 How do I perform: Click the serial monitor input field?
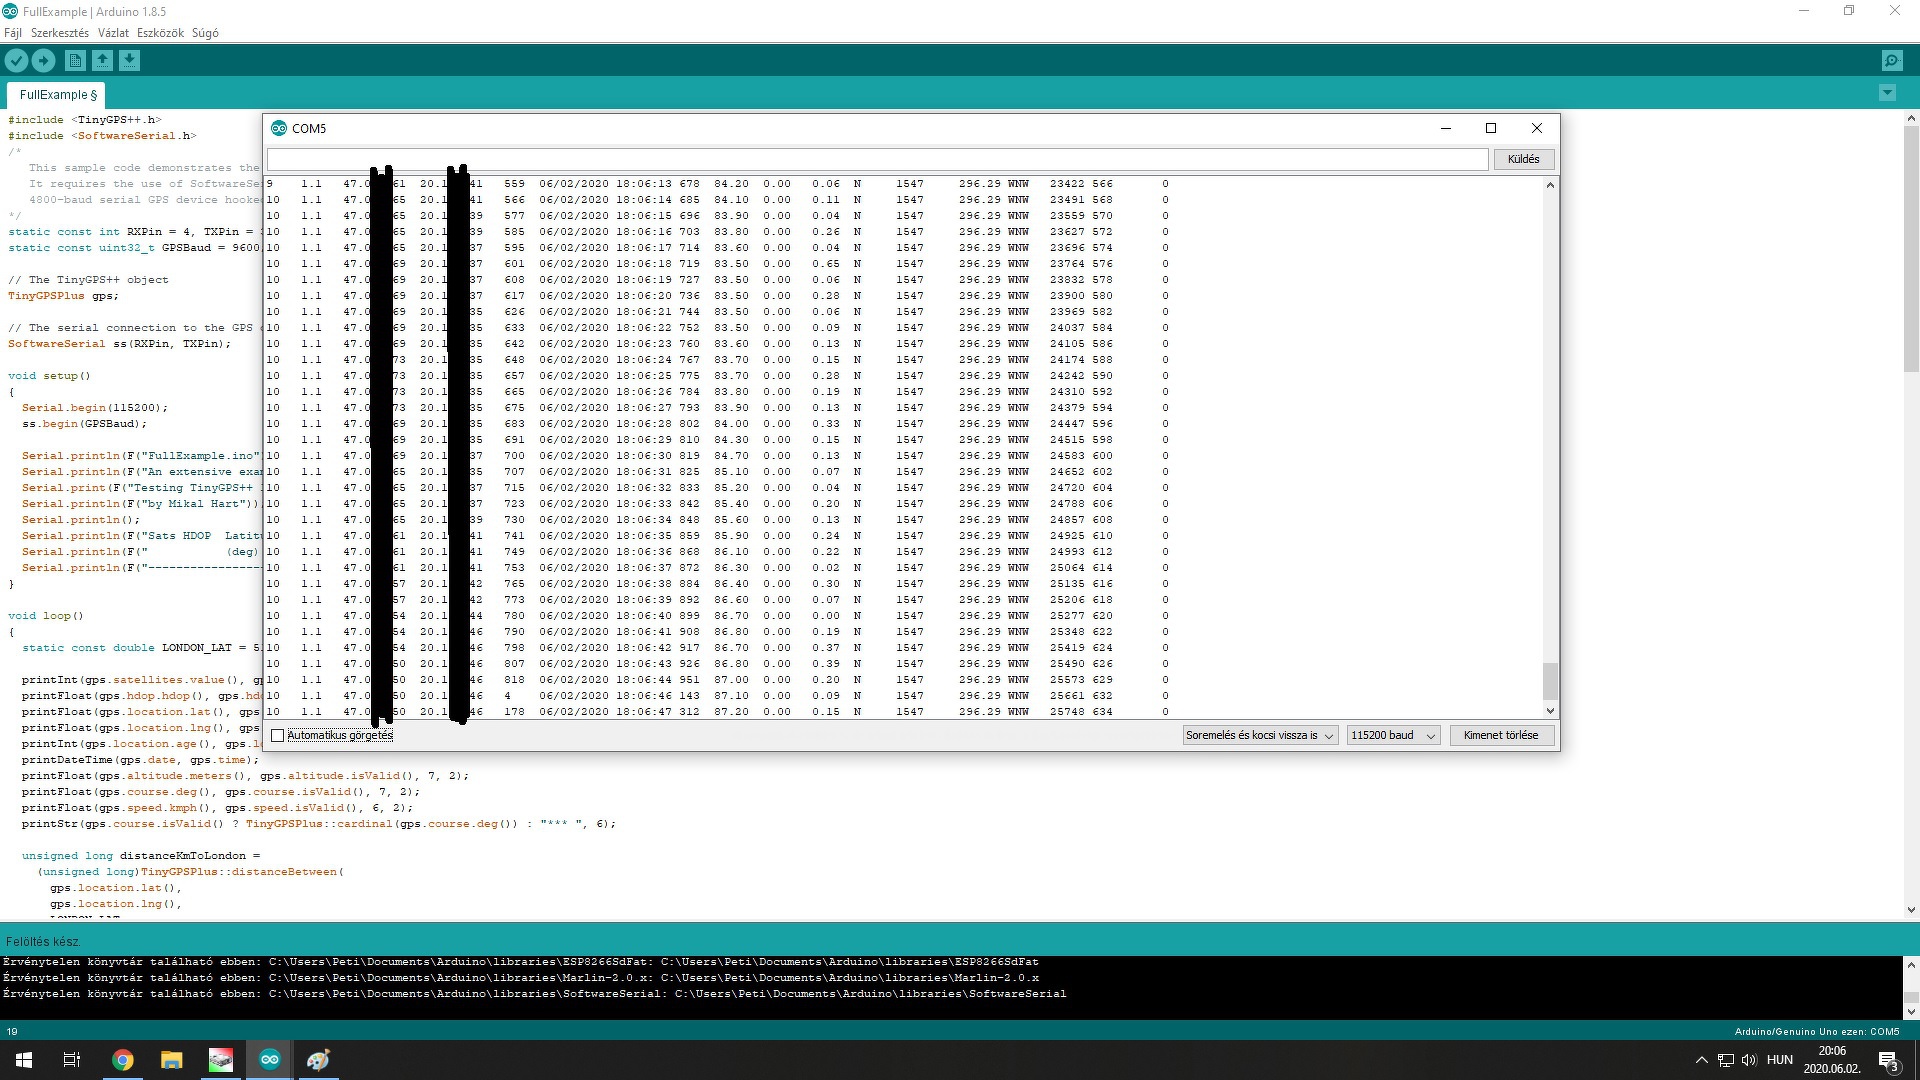[x=877, y=159]
